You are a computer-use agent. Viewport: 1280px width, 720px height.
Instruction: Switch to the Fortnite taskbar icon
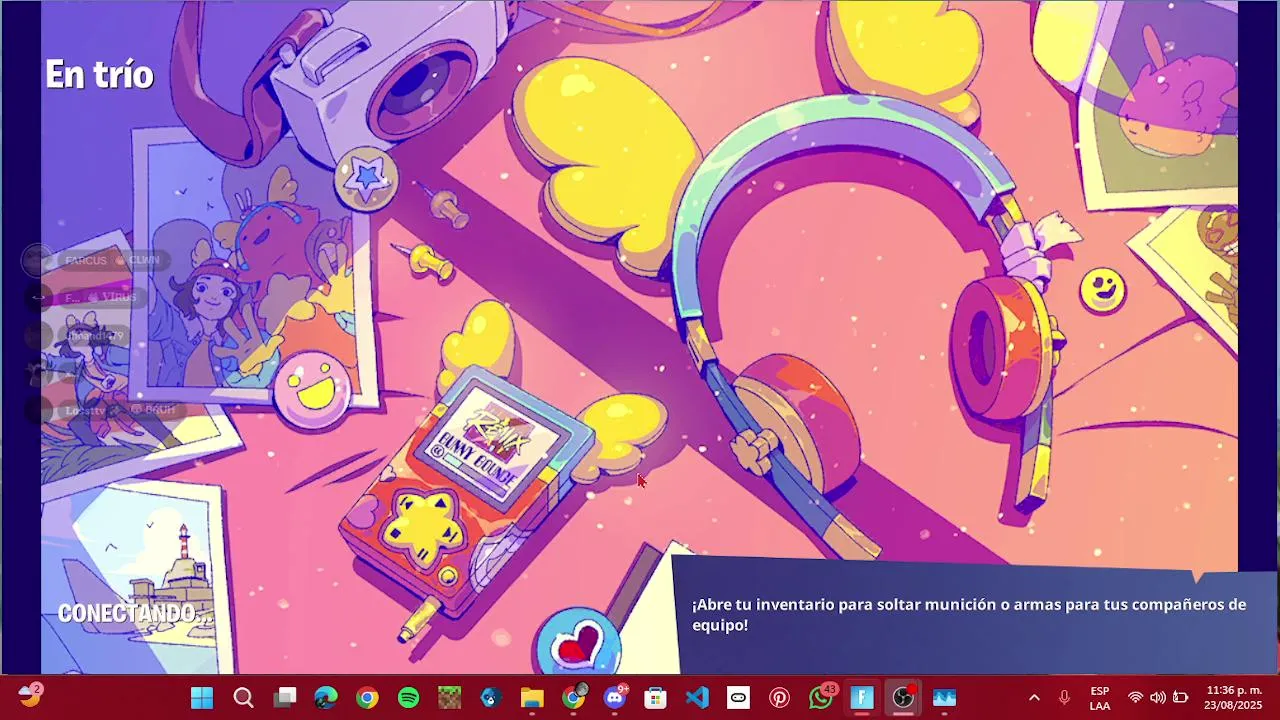862,697
